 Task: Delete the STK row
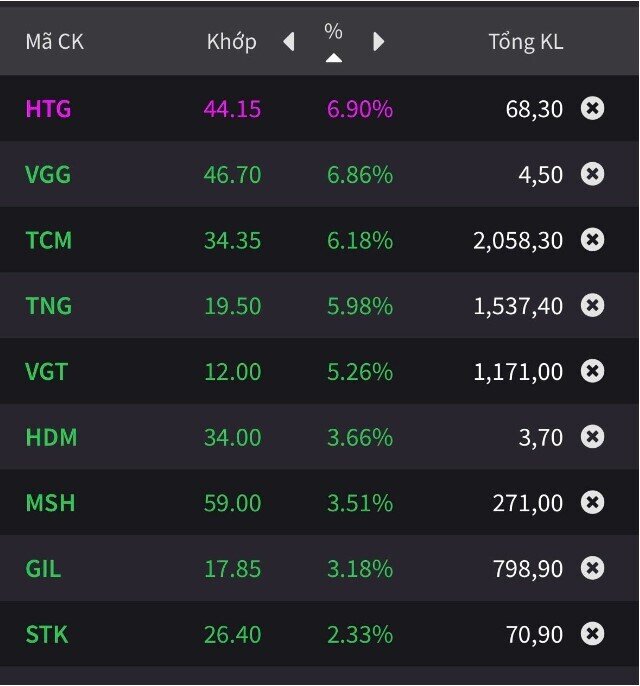click(592, 634)
